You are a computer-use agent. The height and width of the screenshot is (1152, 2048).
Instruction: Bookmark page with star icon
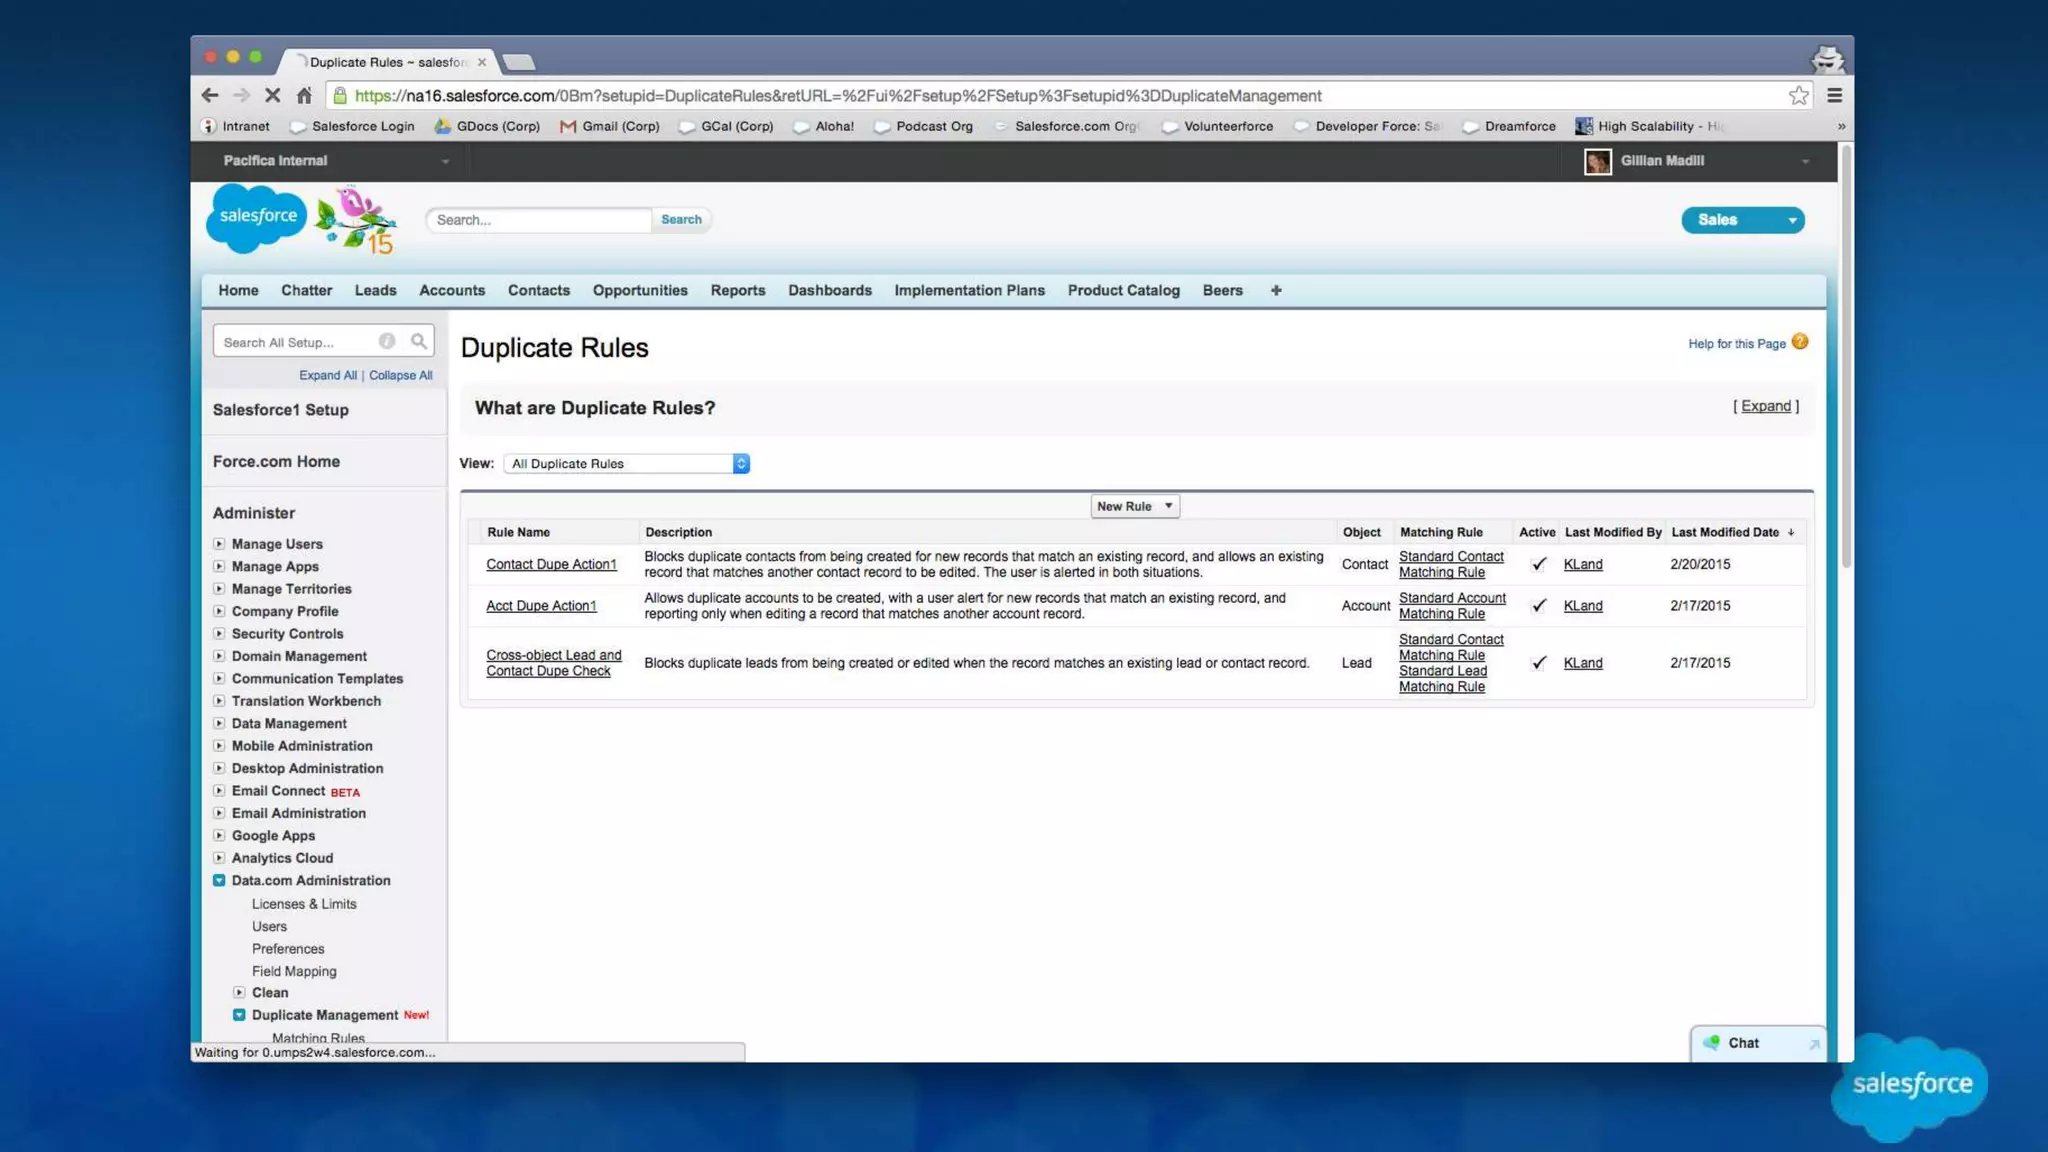(1798, 96)
